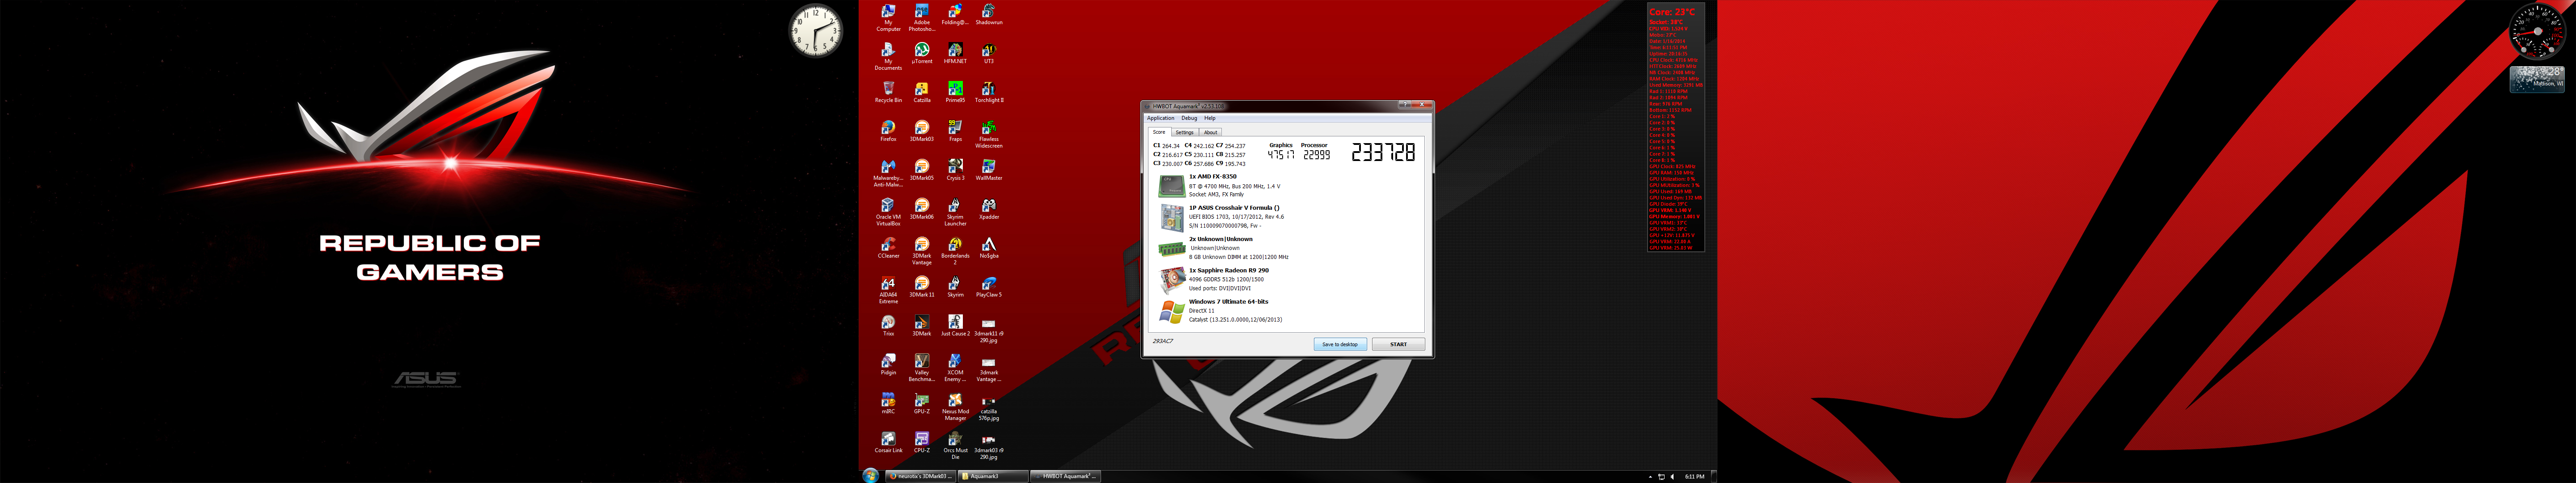Viewport: 2576px width, 483px height.
Task: Launch the UT3 desktop shortcut
Action: click(x=988, y=54)
